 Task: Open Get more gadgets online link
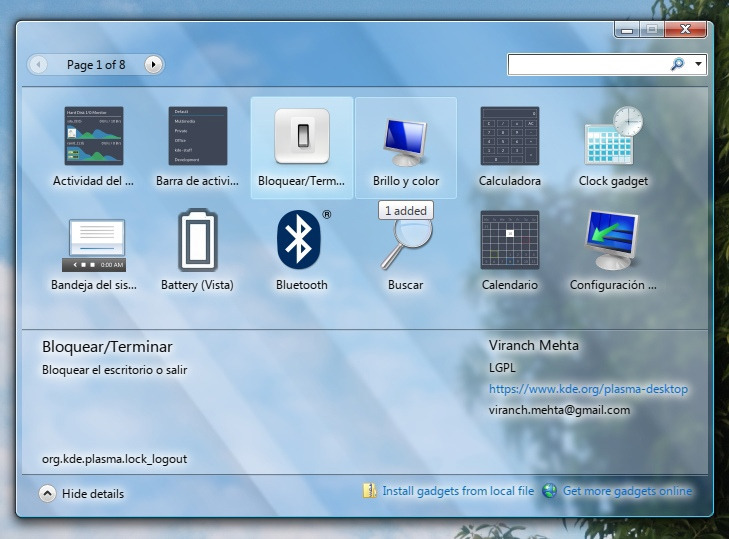626,491
